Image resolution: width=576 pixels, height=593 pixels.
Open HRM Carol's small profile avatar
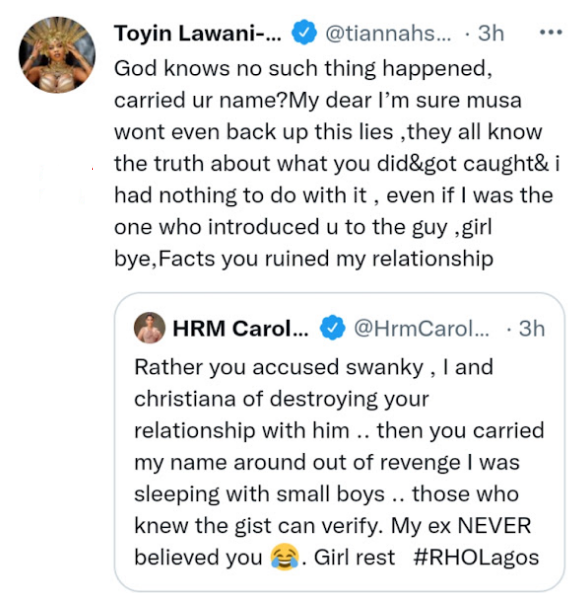pos(150,328)
